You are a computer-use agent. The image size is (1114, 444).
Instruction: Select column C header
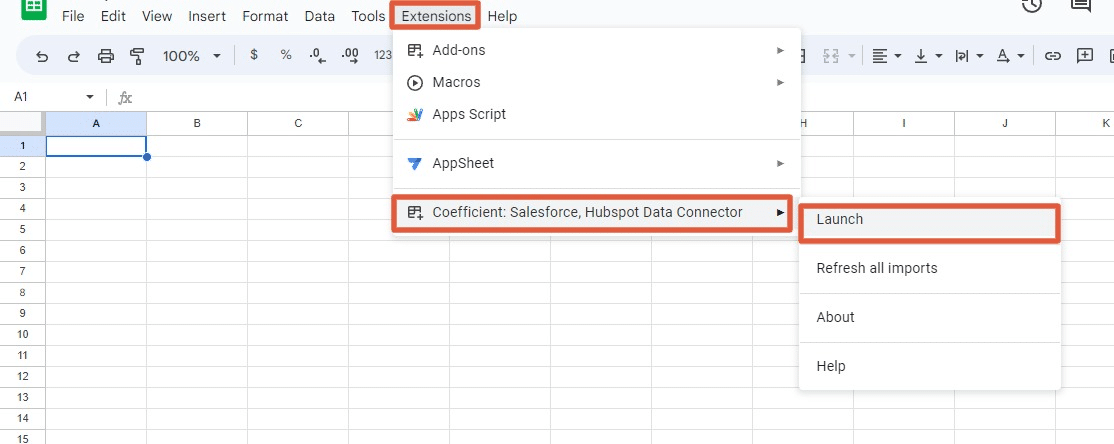(298, 124)
